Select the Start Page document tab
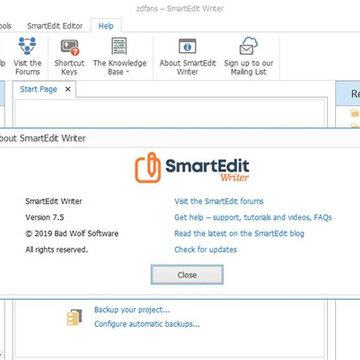 click(x=38, y=89)
